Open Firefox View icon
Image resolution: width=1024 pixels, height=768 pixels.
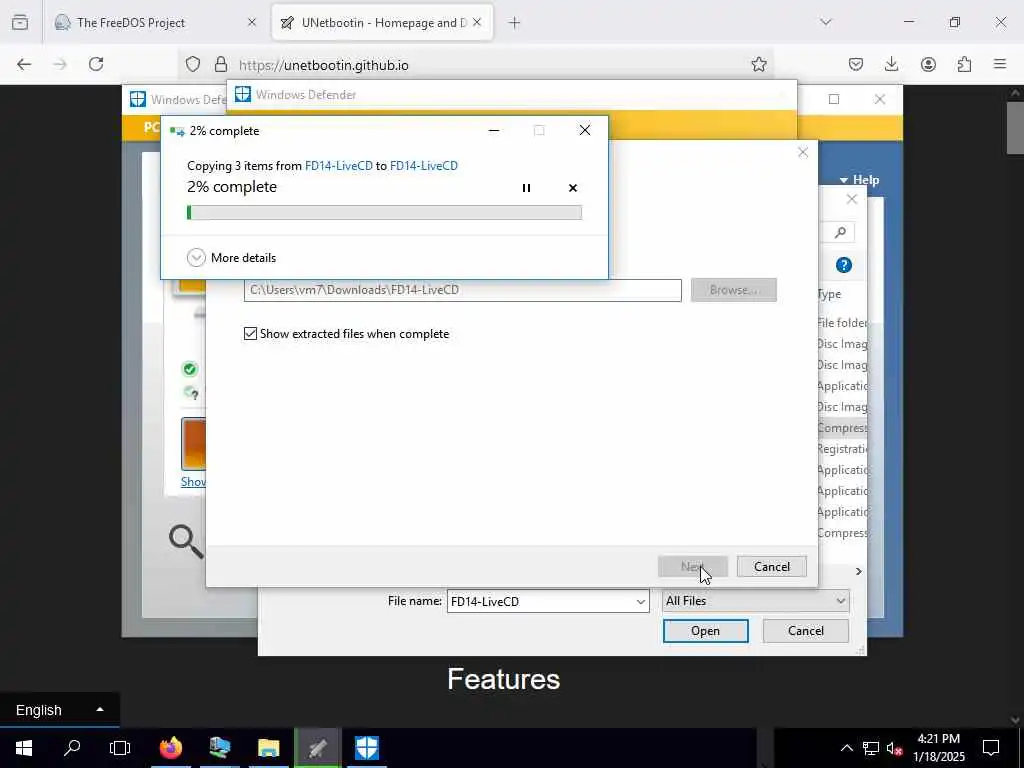pos(20,23)
